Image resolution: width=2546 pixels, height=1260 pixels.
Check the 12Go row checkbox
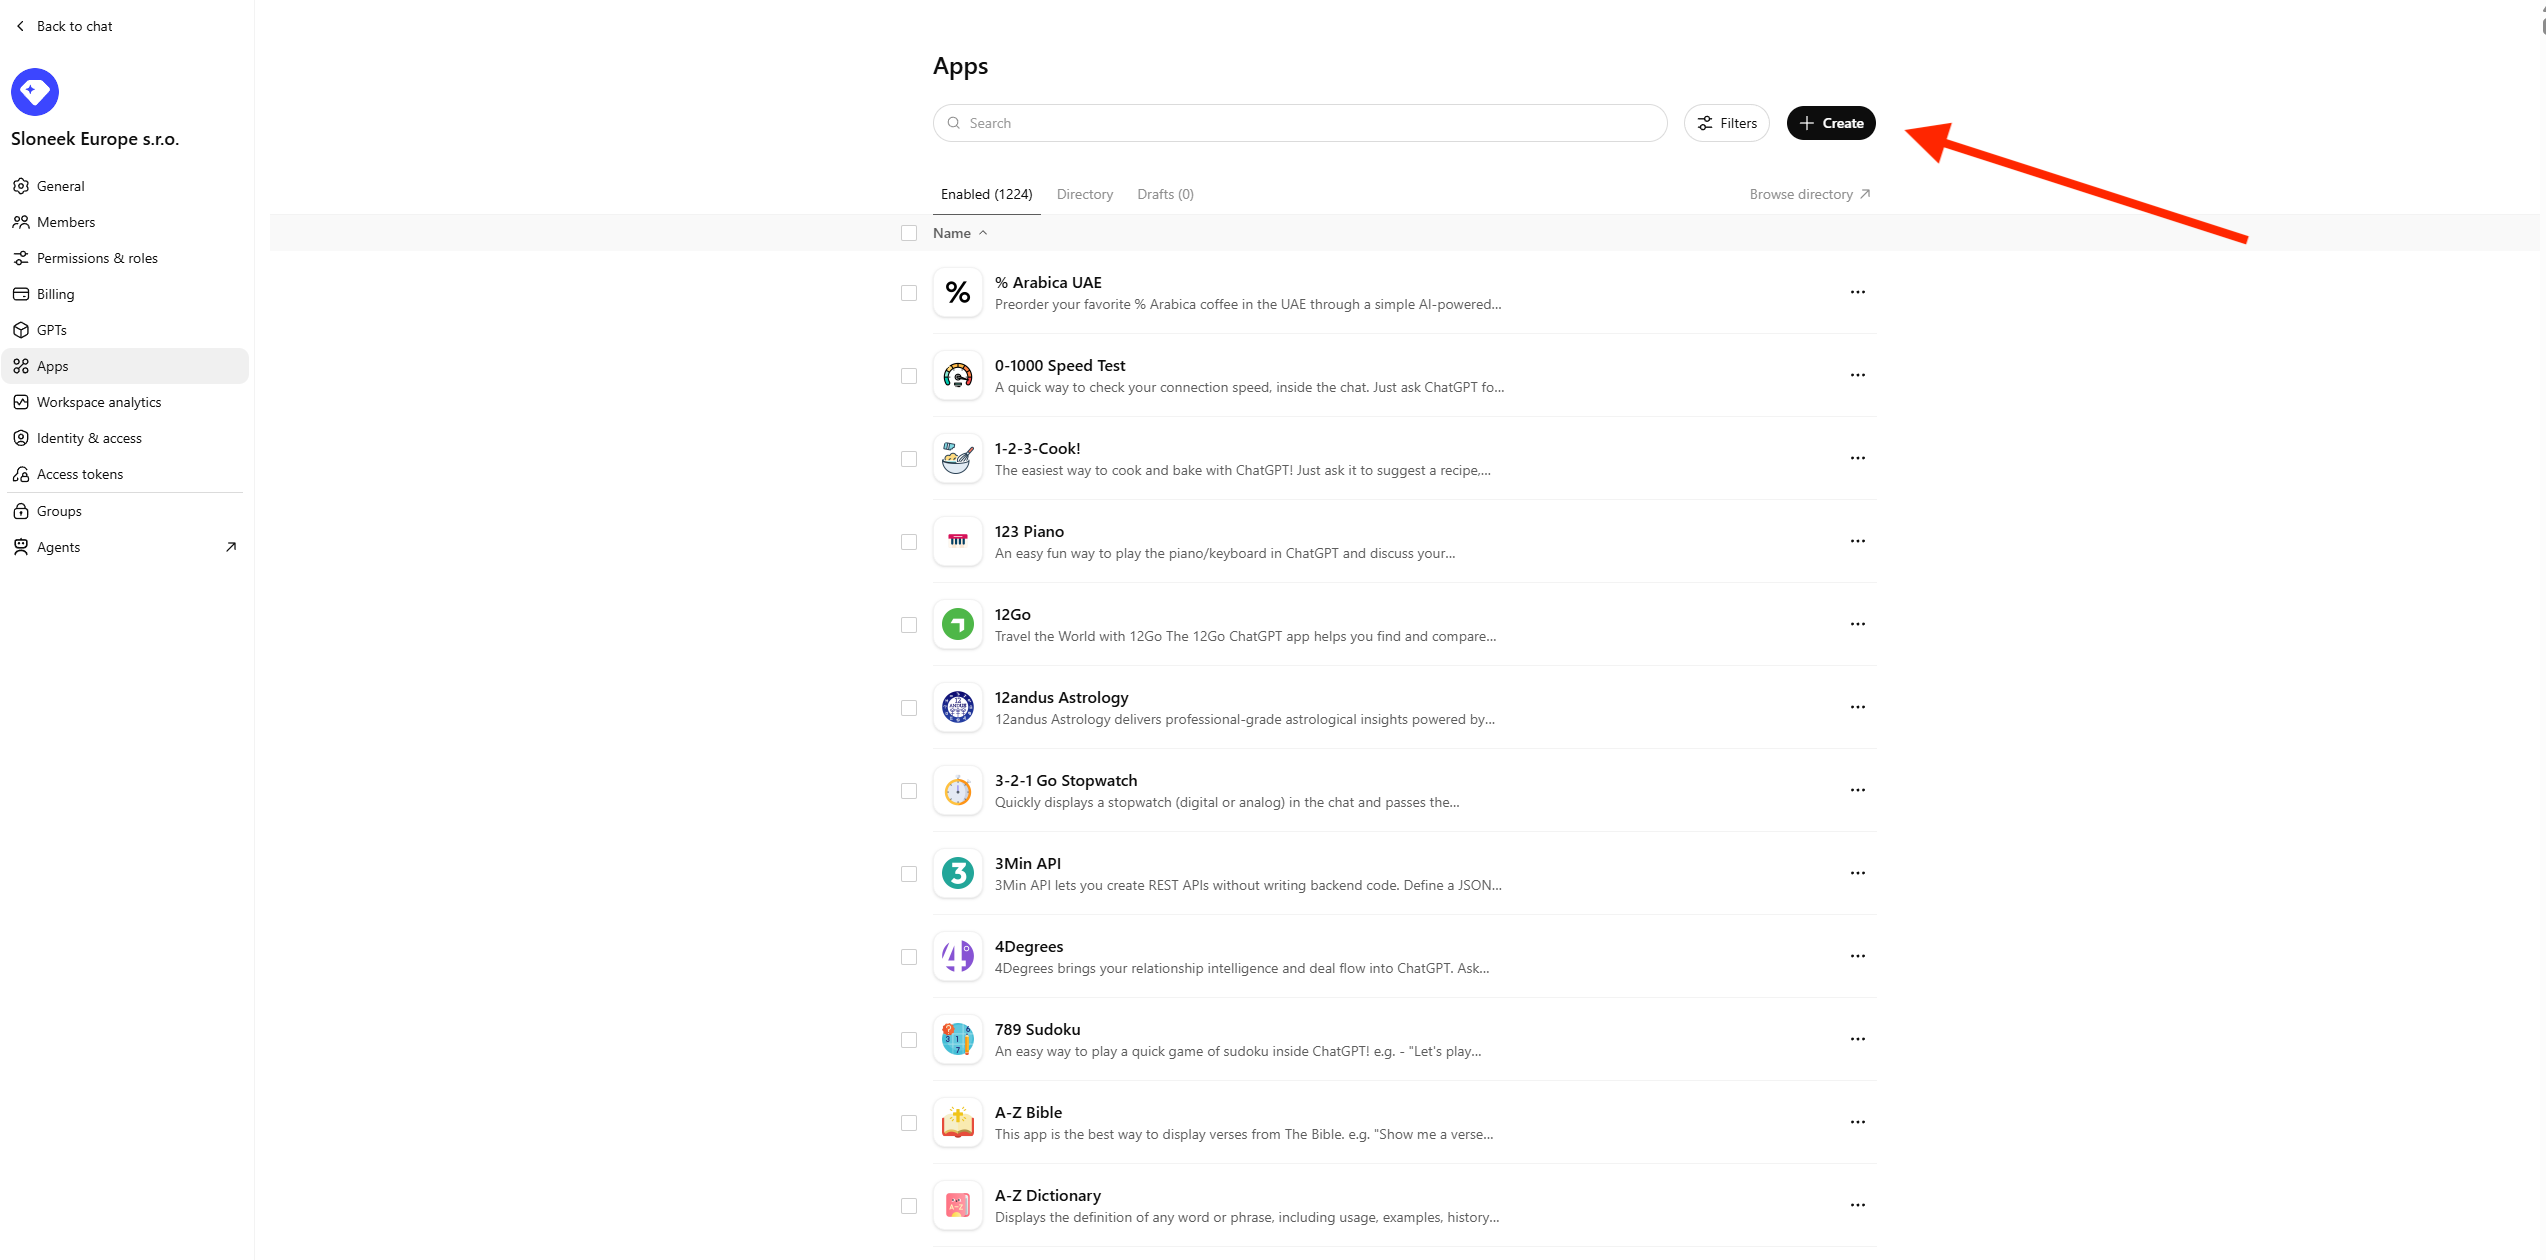tap(909, 625)
